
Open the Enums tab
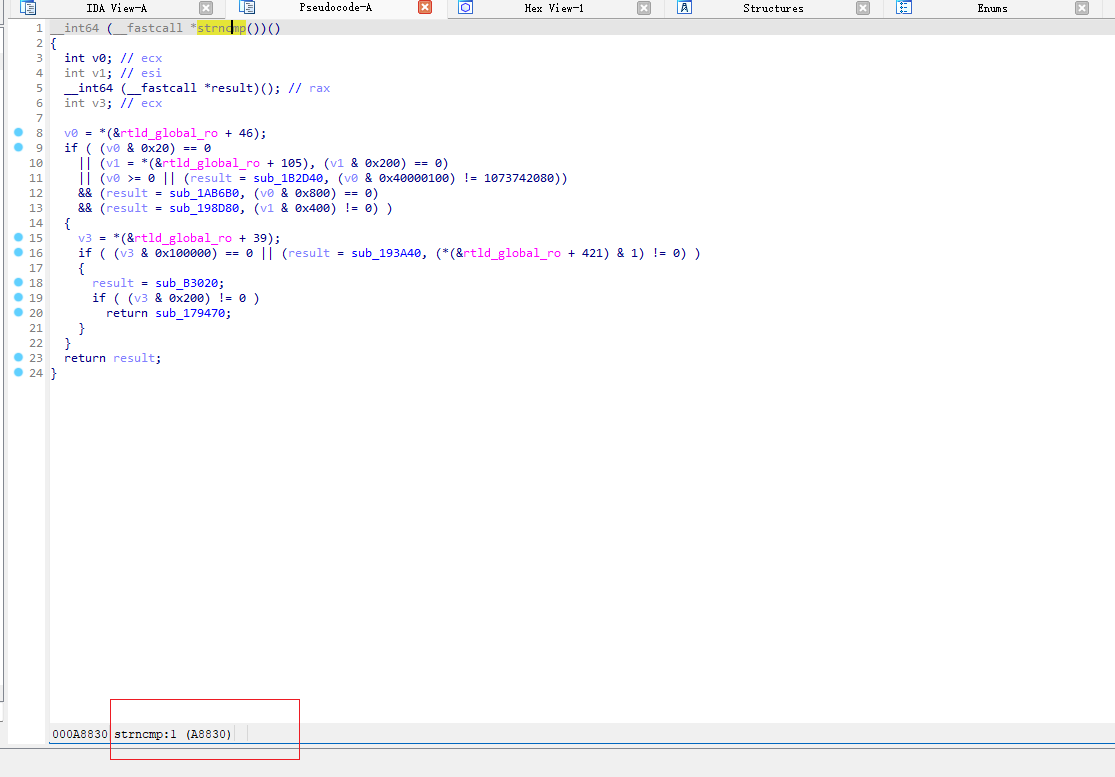point(992,8)
